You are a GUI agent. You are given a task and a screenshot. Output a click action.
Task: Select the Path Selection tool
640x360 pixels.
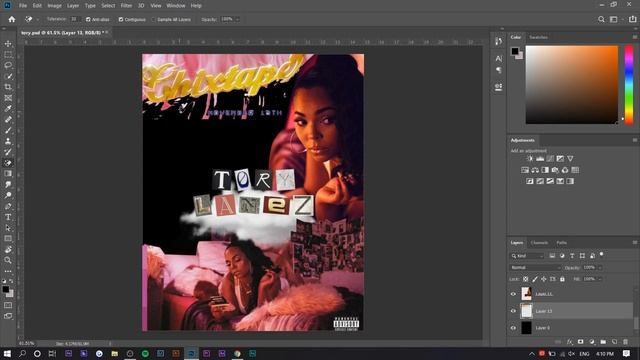coord(8,228)
